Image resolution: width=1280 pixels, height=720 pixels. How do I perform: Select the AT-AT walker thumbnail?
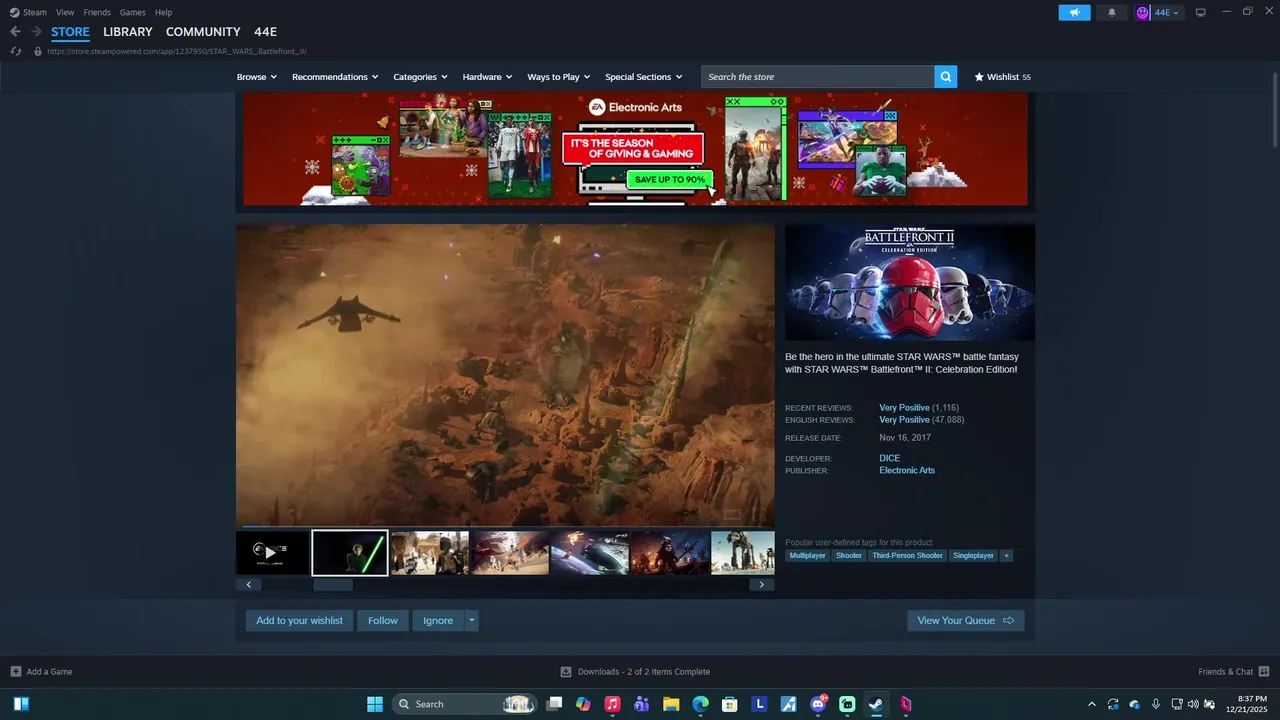tap(742, 553)
